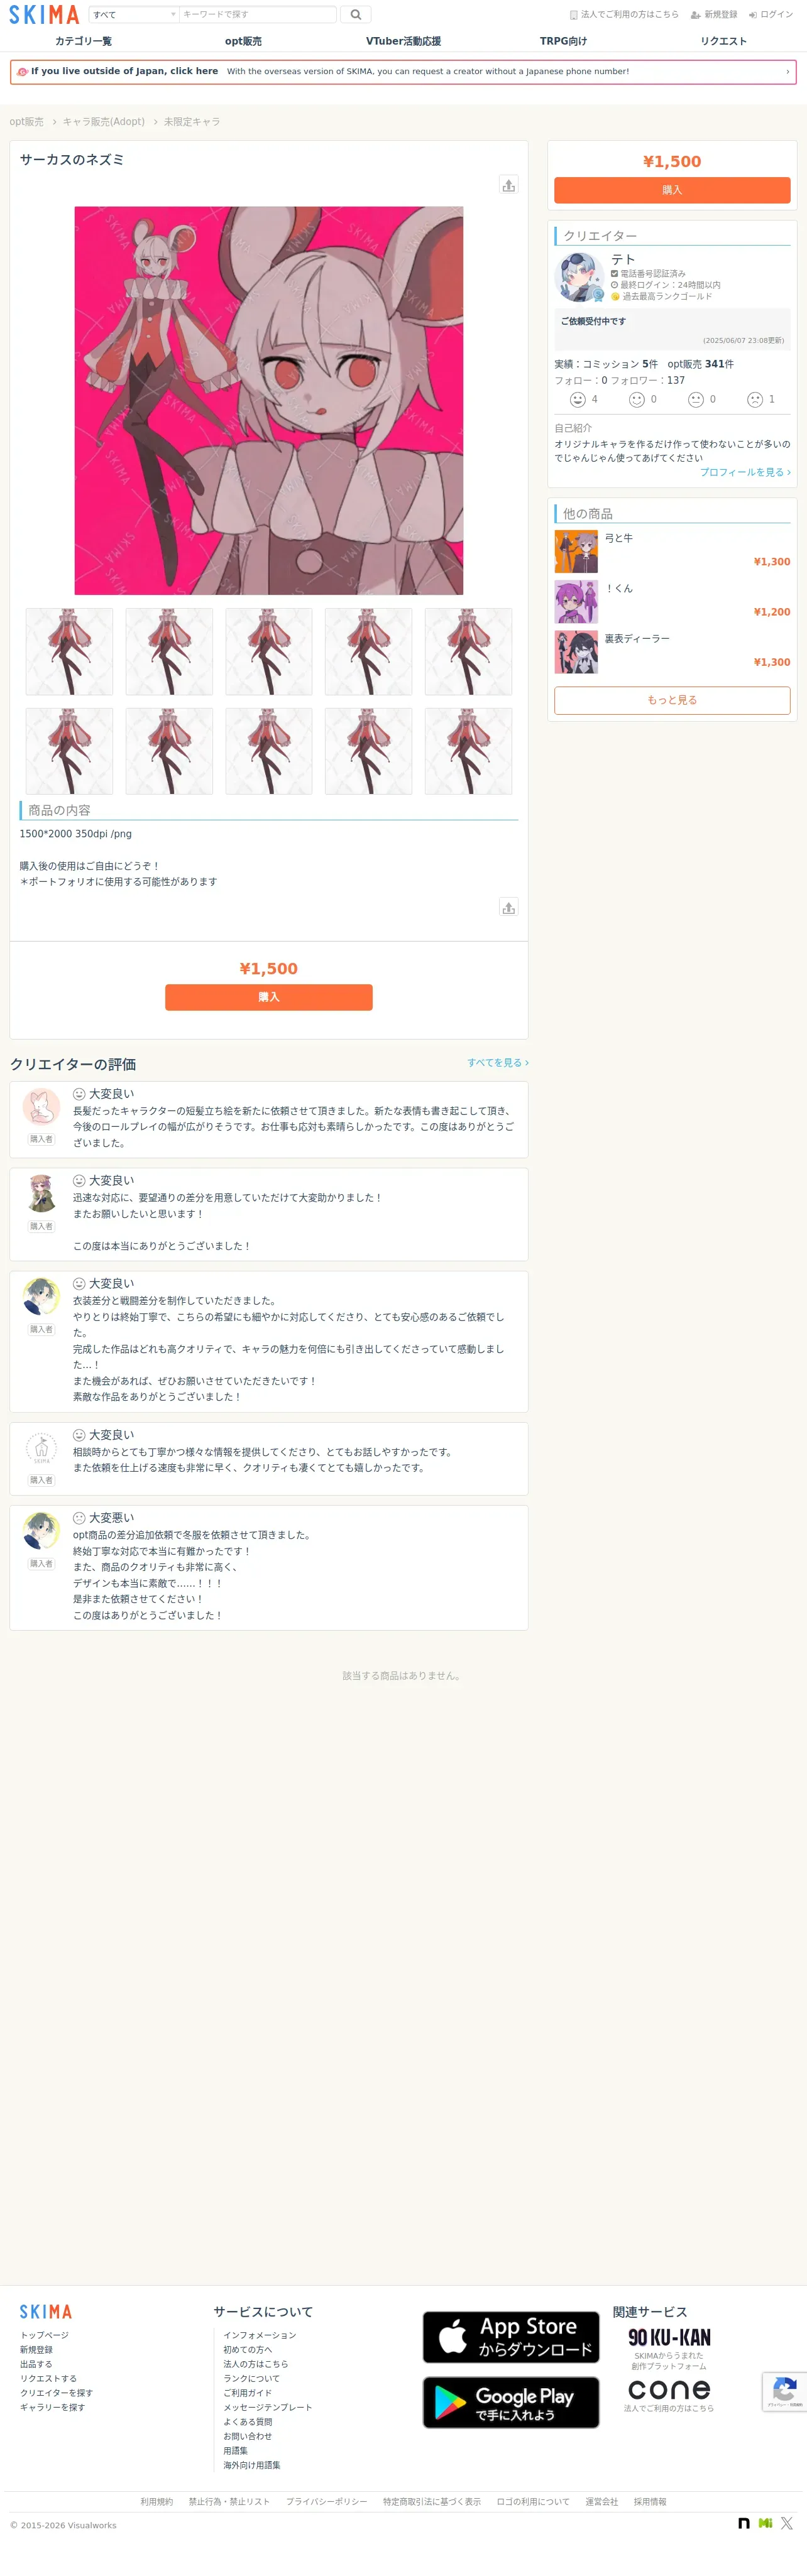Click the App Store download badge

coord(511,2337)
